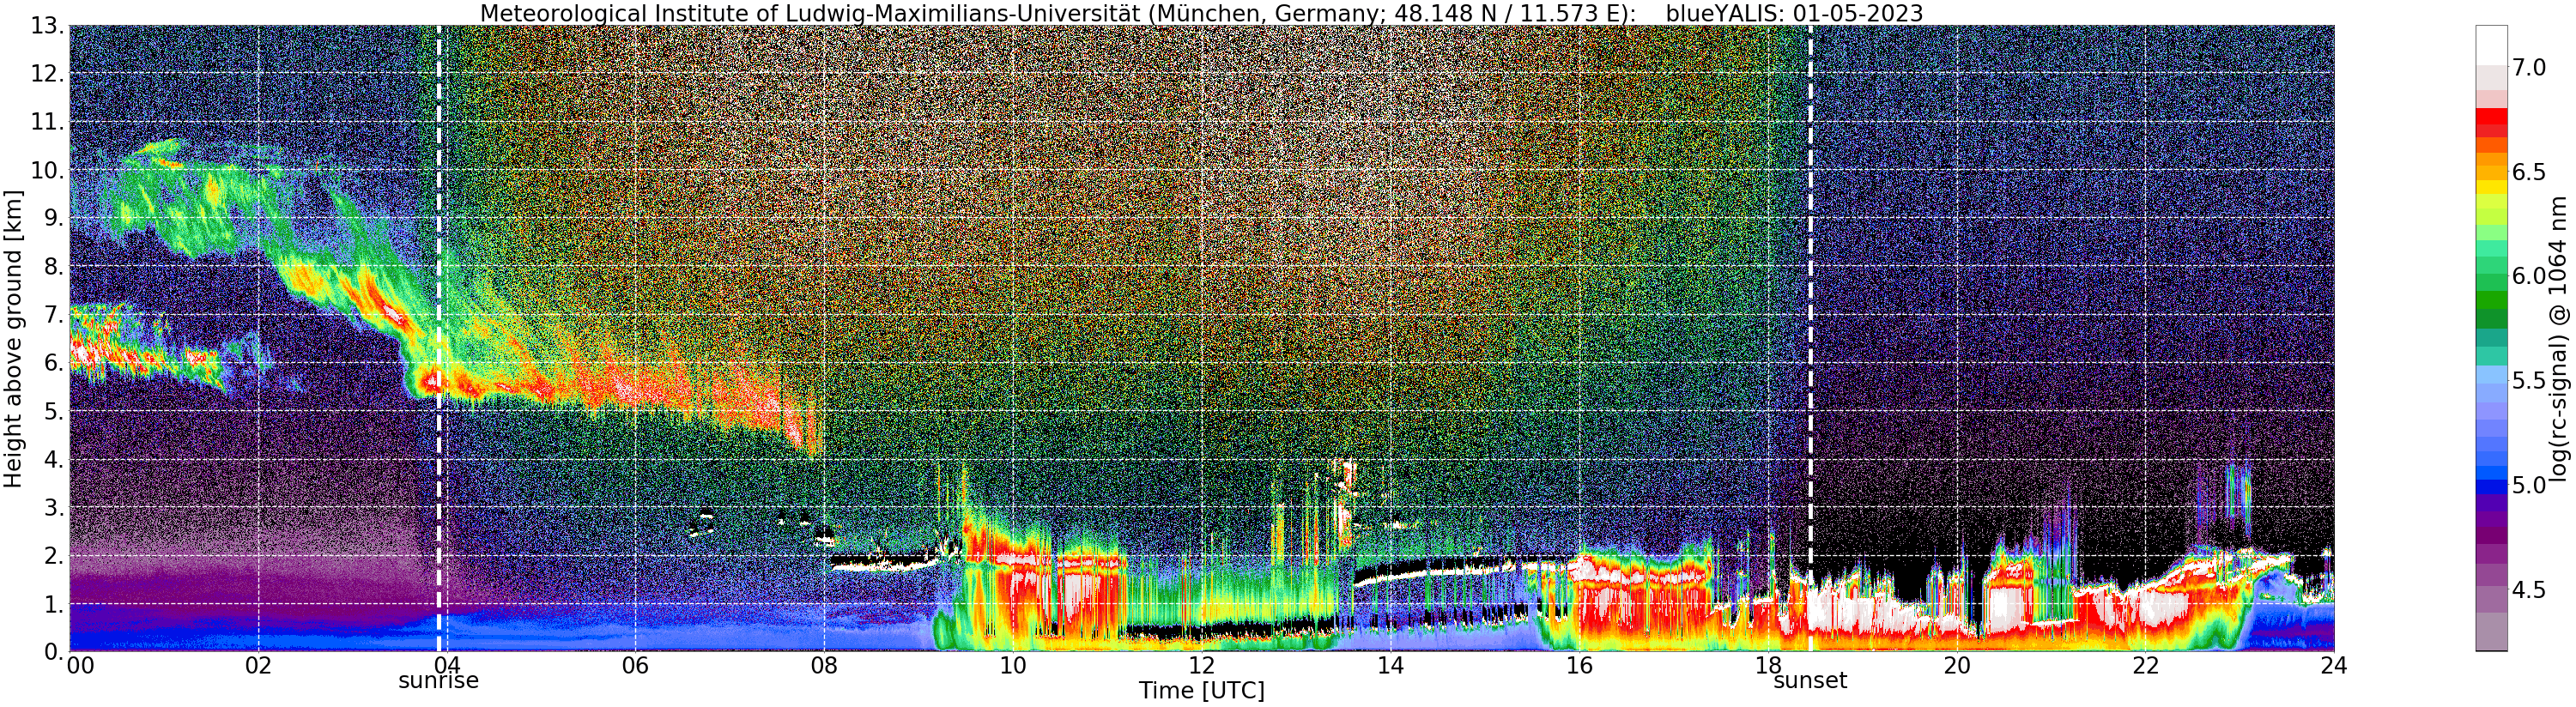Viewport: 2576px width, 707px height.
Task: Click the 'sunrise' label below the time axis
Action: coord(438,681)
